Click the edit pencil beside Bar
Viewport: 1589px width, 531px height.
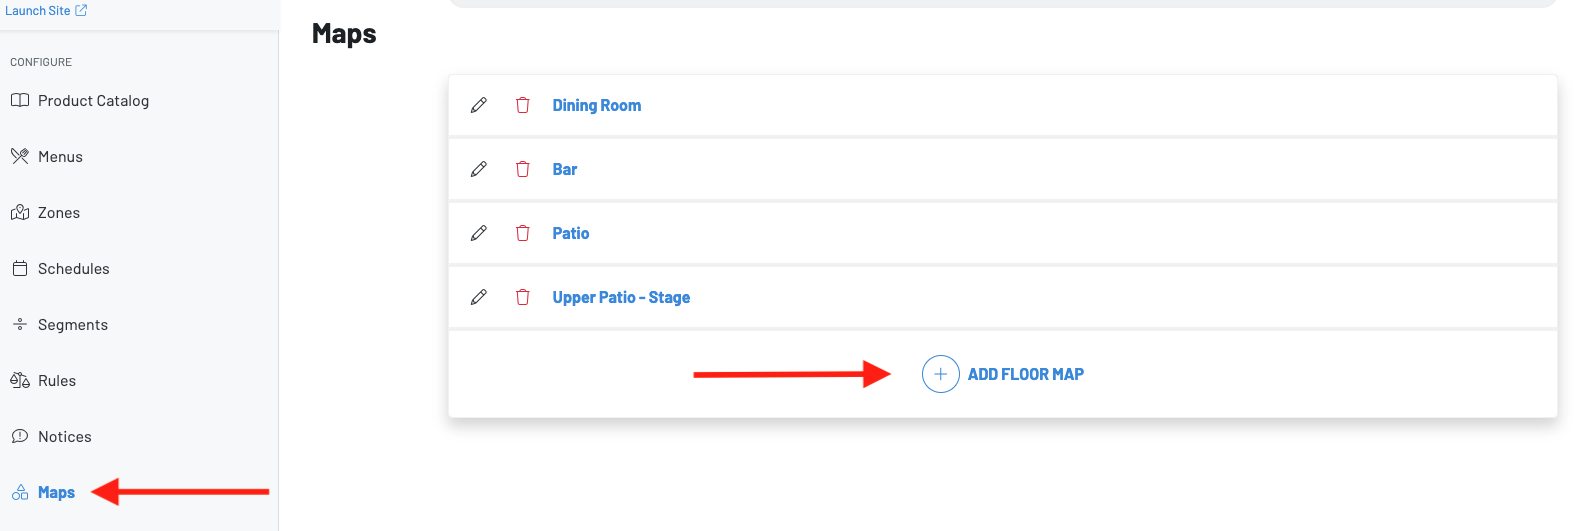(x=479, y=169)
